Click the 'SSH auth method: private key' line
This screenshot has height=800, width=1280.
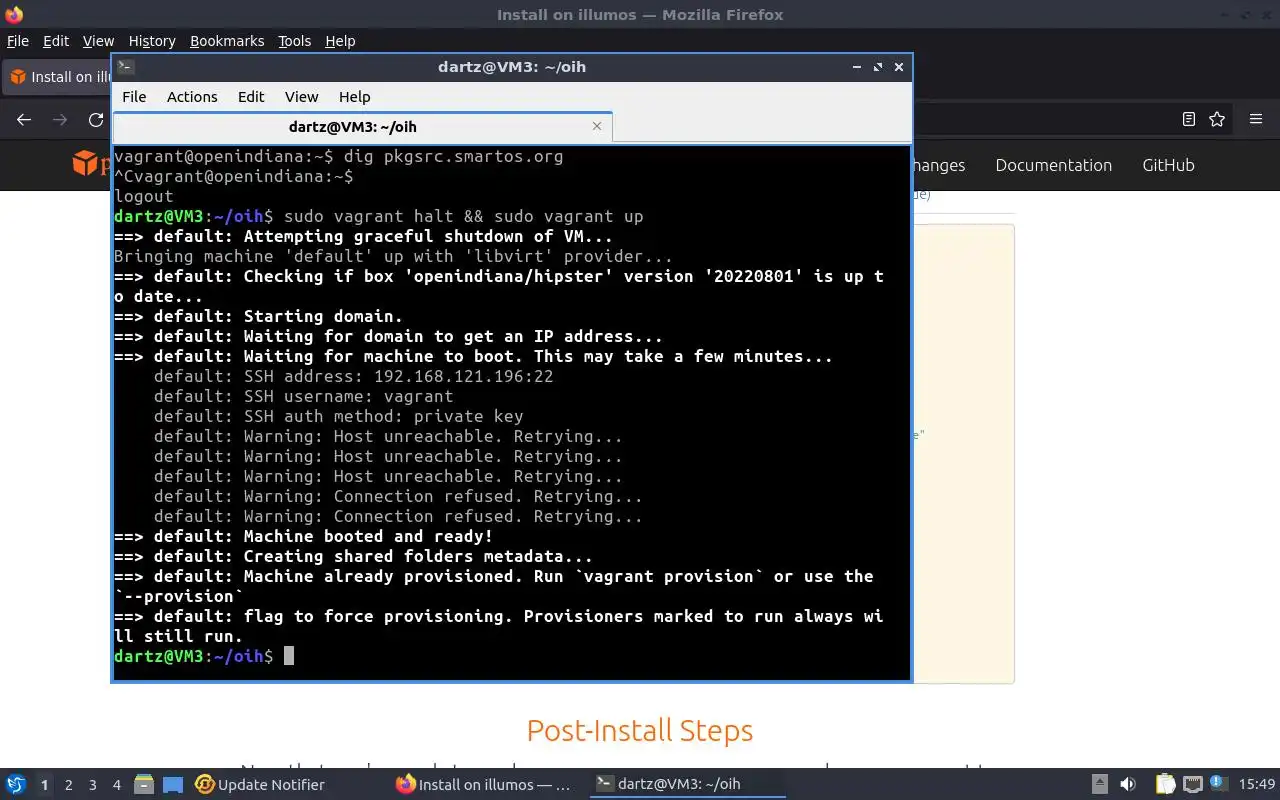click(x=338, y=416)
